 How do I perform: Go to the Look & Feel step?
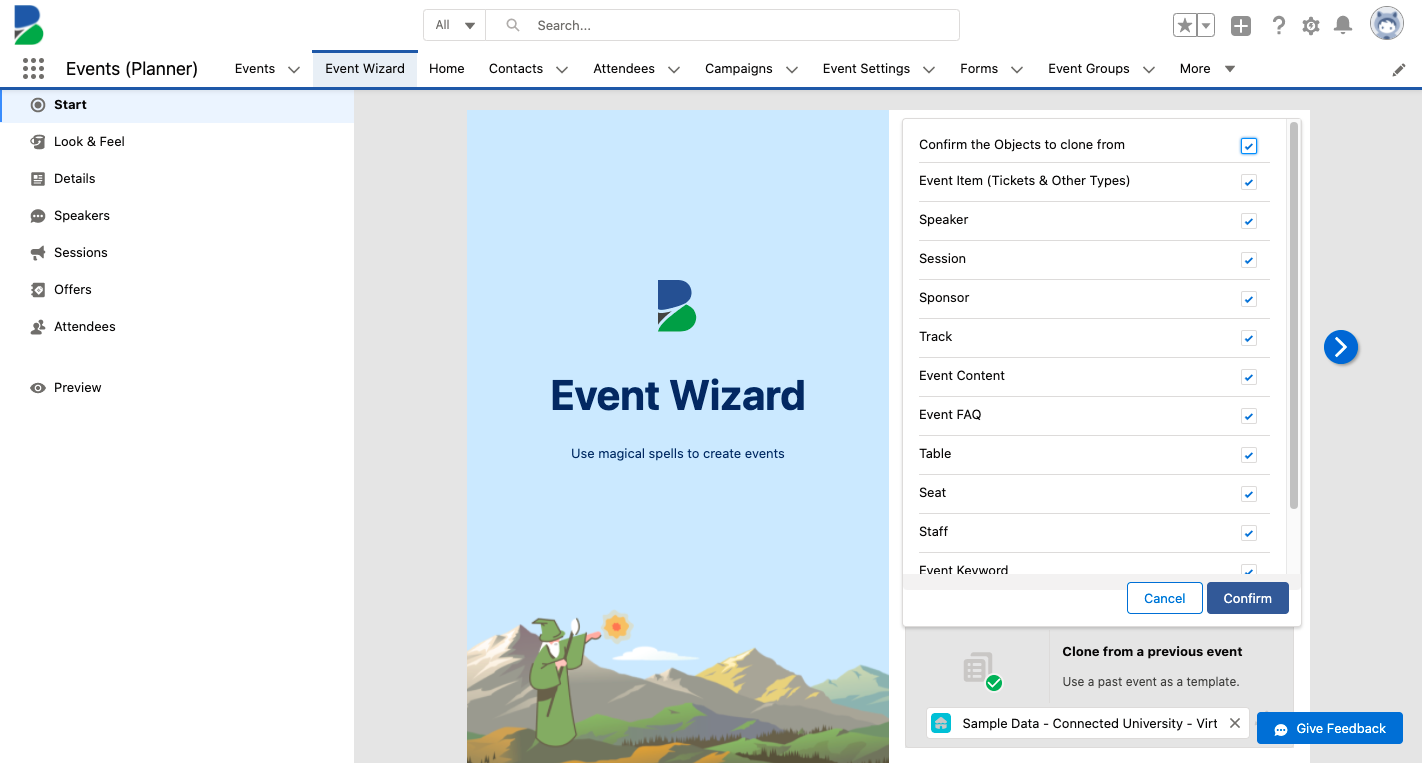(x=89, y=142)
